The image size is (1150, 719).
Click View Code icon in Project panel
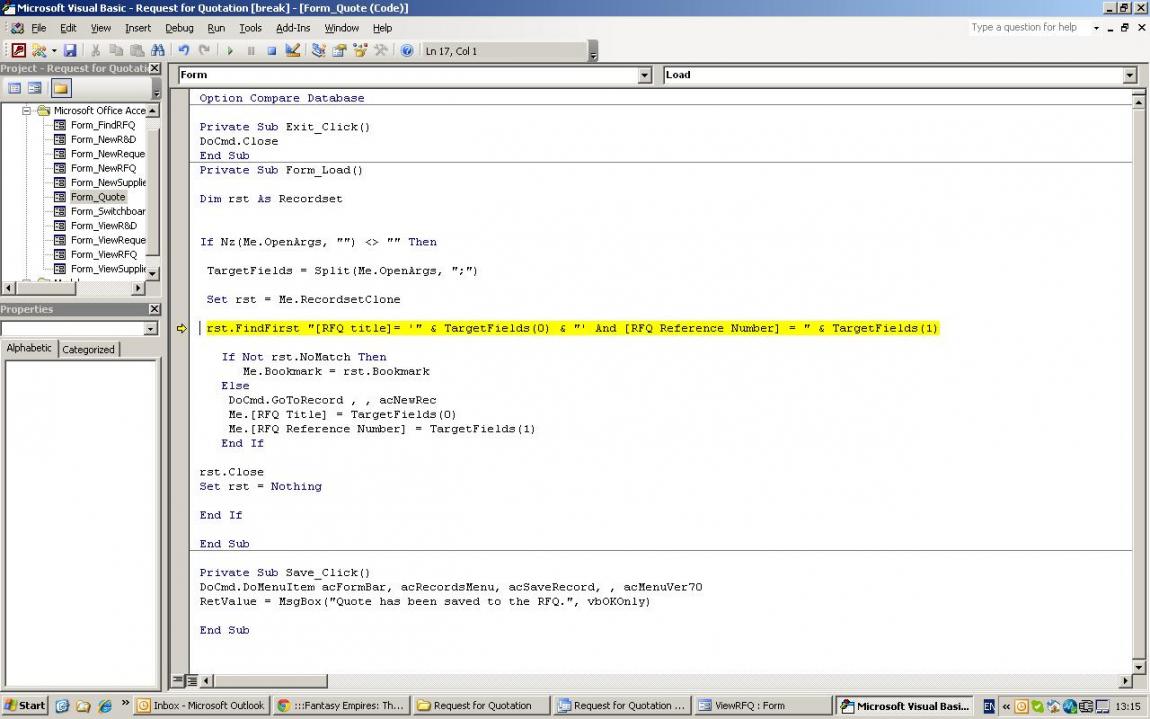coord(14,88)
